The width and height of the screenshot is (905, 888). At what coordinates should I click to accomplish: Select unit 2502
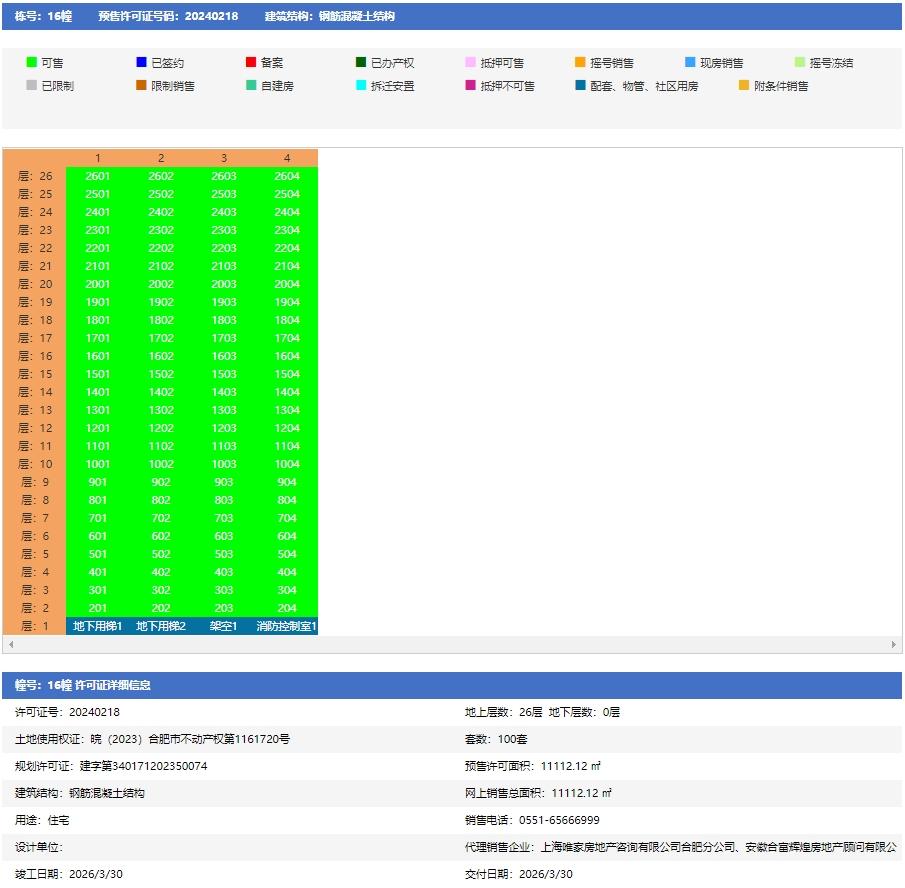point(161,194)
